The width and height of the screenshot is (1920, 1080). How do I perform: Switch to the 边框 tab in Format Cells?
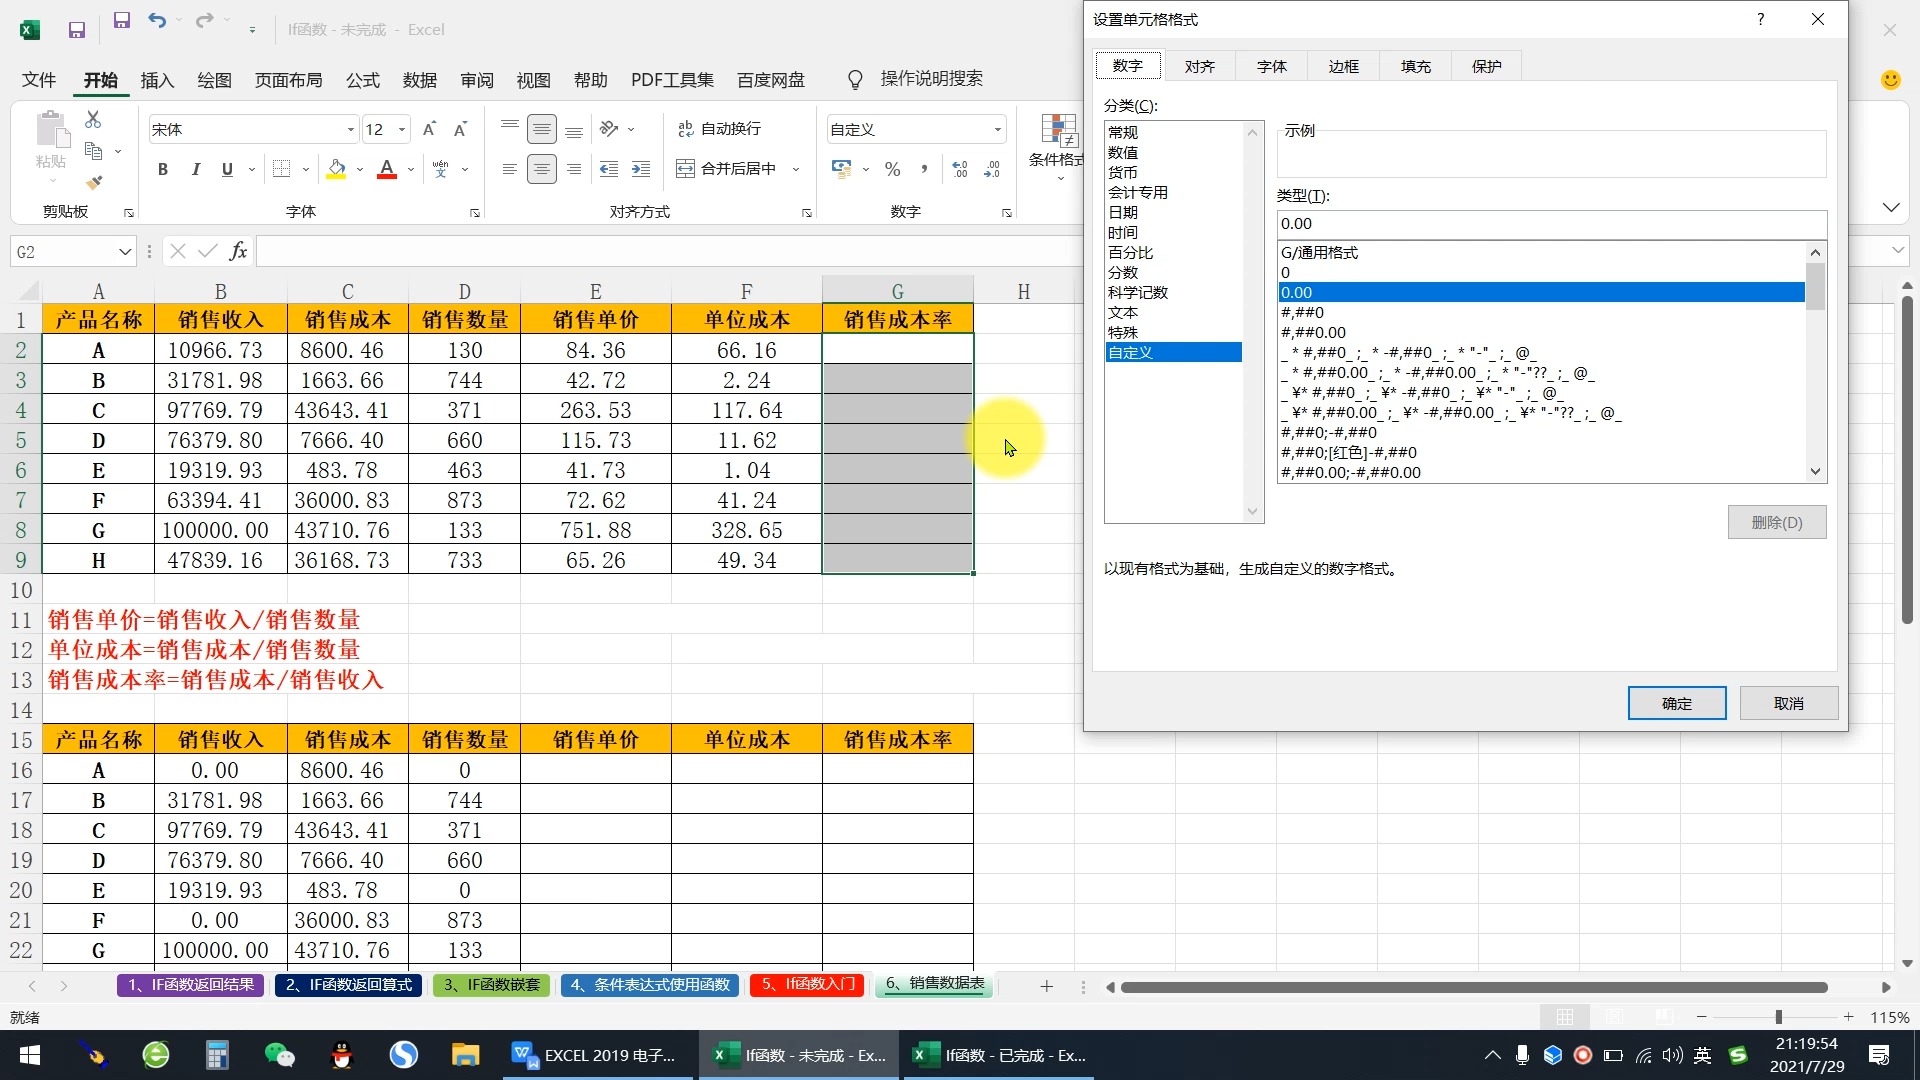coord(1342,65)
